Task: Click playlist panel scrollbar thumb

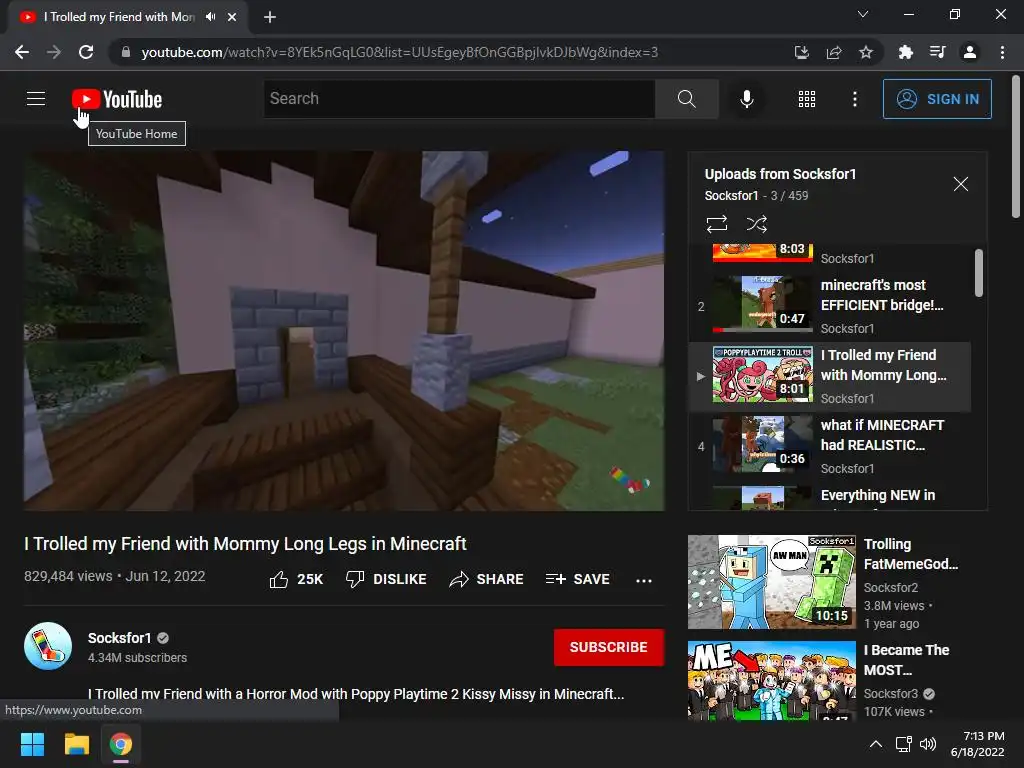Action: 978,272
